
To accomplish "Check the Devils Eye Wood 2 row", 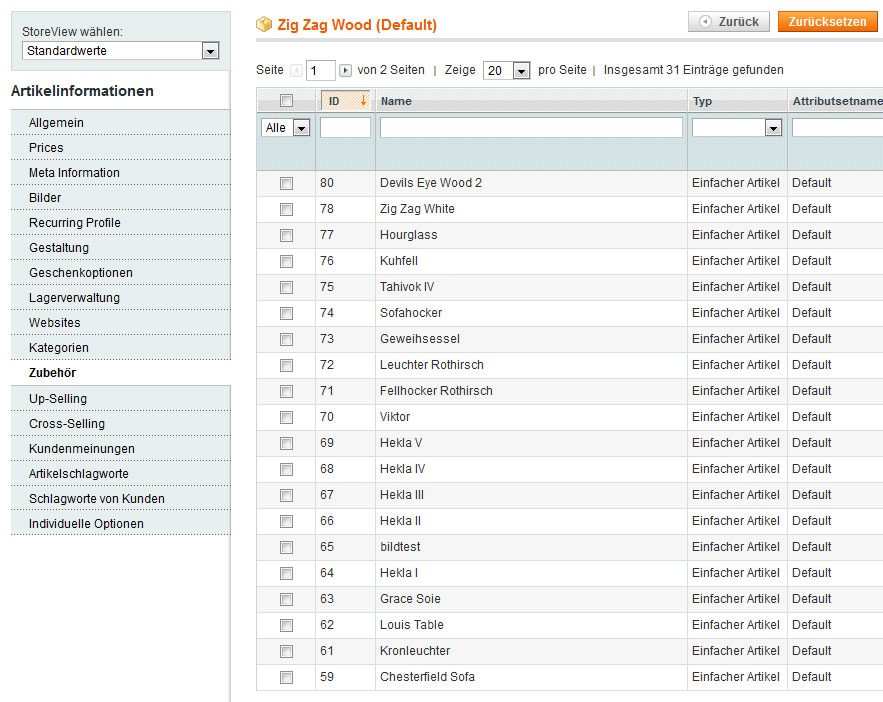I will (x=287, y=184).
